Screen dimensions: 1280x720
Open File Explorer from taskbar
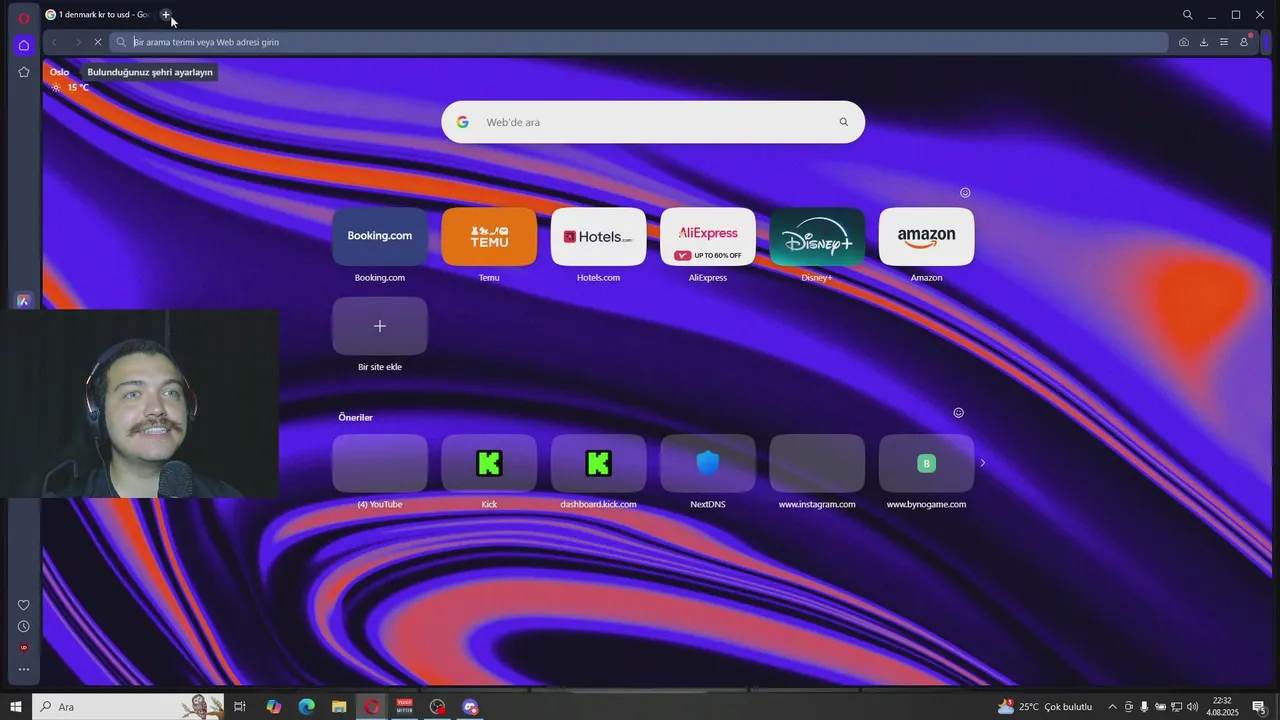click(x=339, y=707)
